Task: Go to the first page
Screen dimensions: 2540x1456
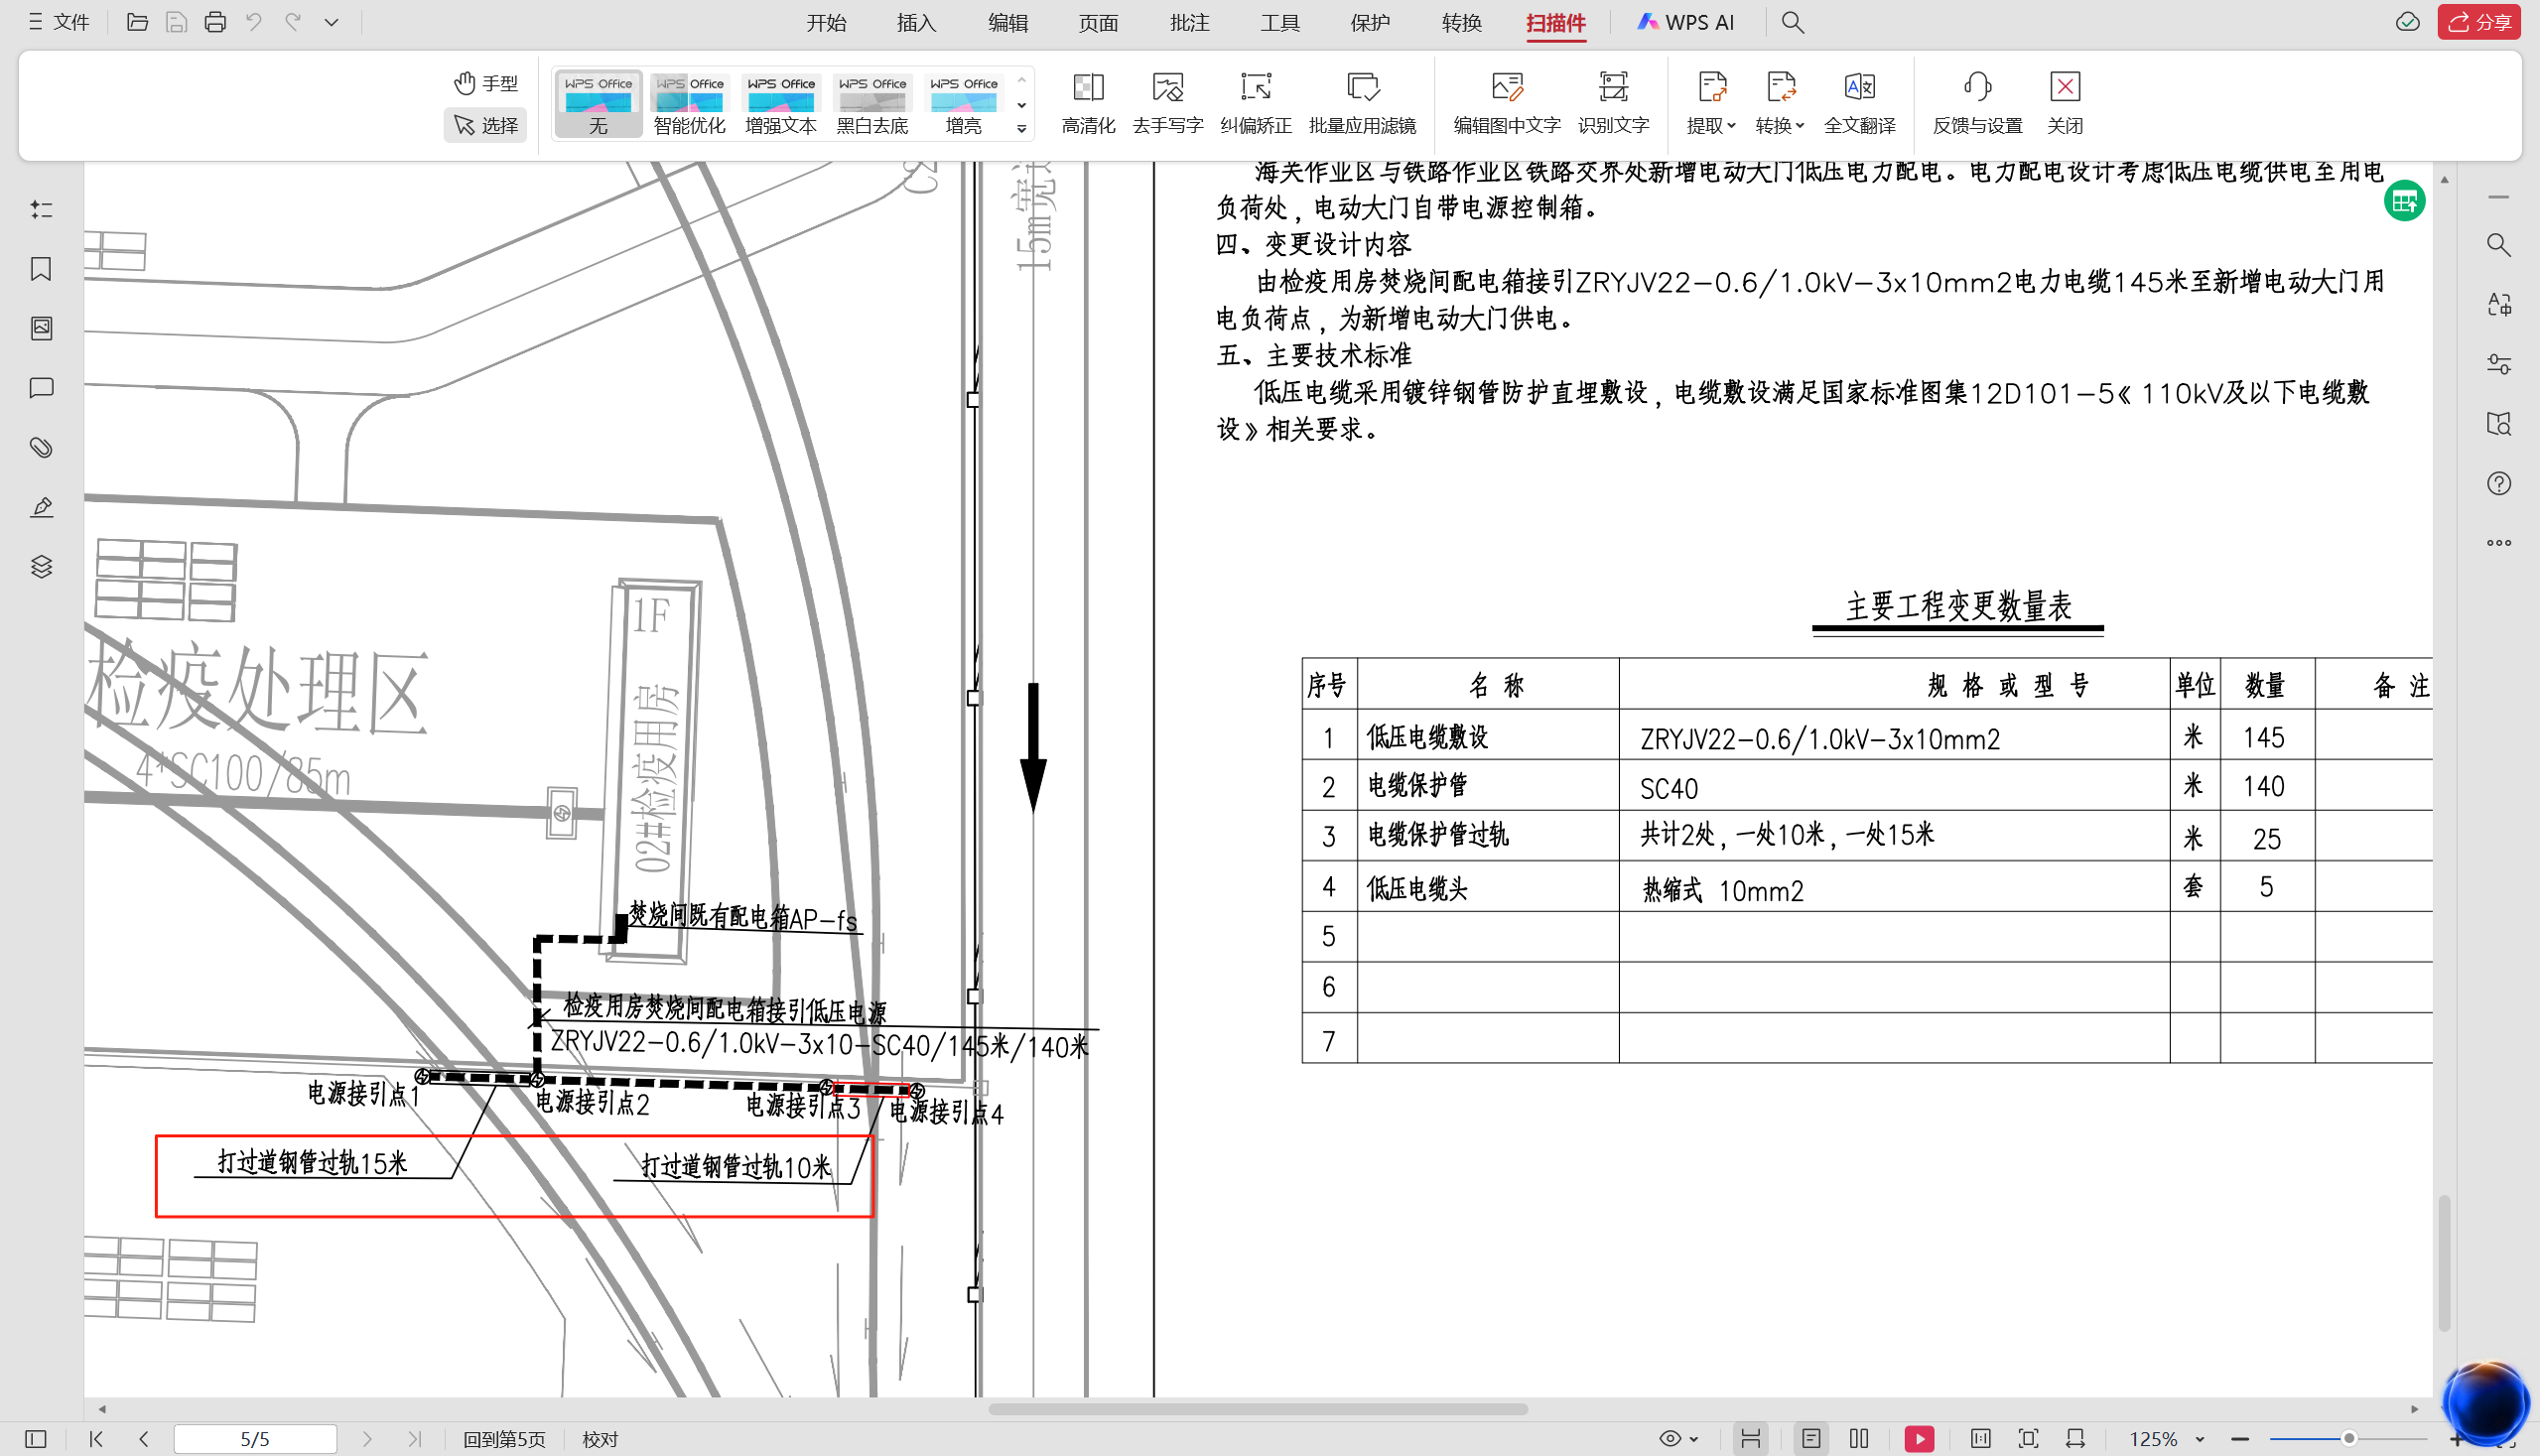Action: 96,1439
